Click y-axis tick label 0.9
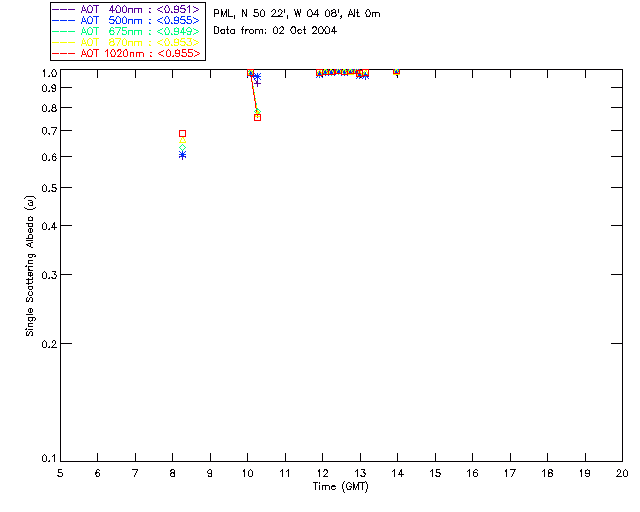The image size is (640, 512). pyautogui.click(x=49, y=88)
